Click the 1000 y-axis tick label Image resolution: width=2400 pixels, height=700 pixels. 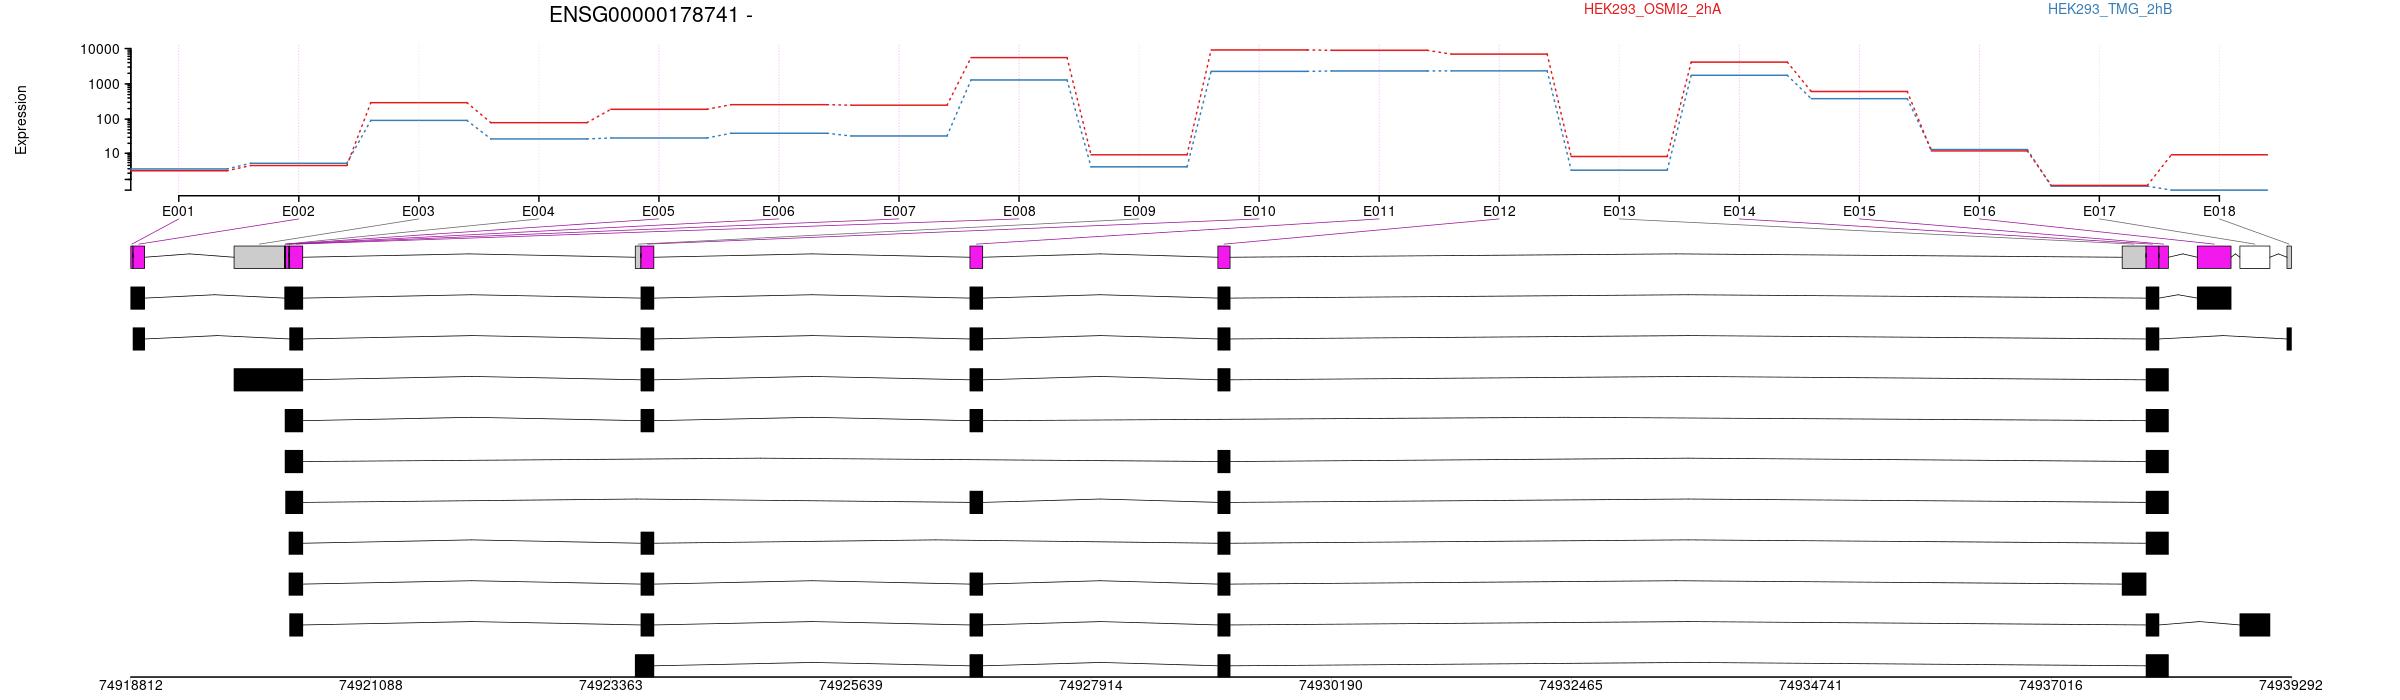104,84
